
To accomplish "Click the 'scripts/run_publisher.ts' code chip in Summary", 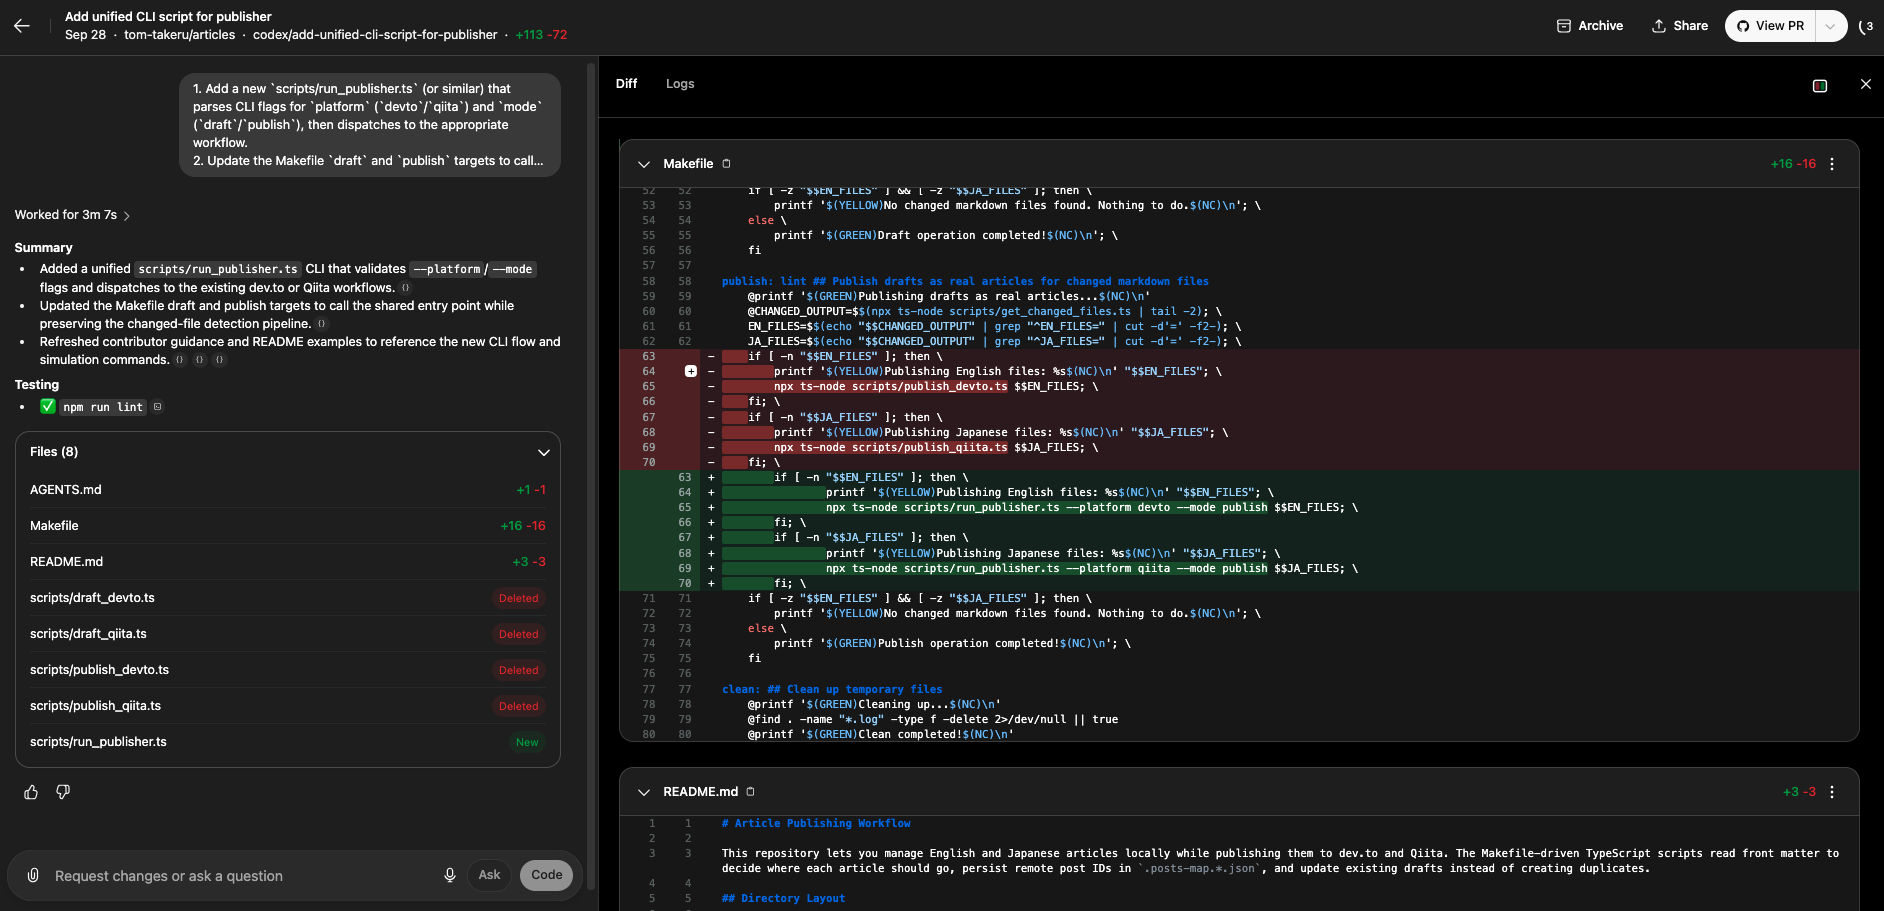I will pyautogui.click(x=218, y=269).
